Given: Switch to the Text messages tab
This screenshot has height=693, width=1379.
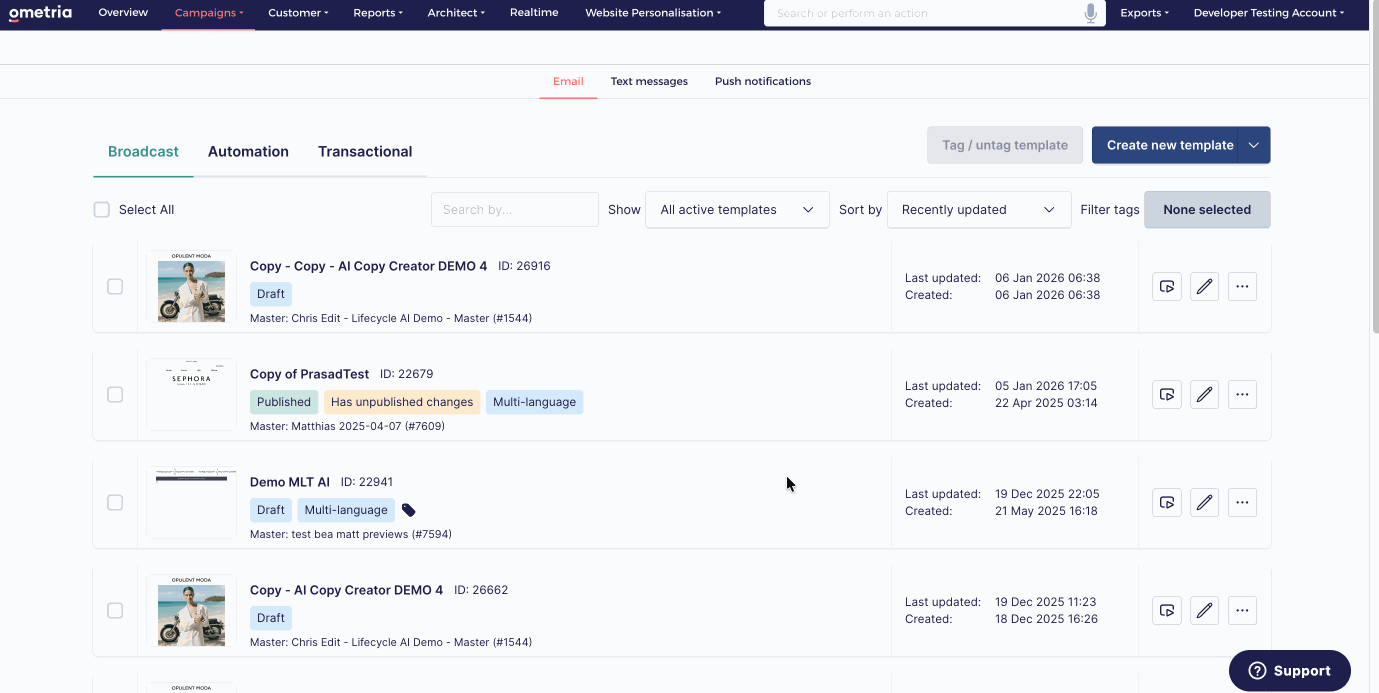Looking at the screenshot, I should [x=649, y=81].
